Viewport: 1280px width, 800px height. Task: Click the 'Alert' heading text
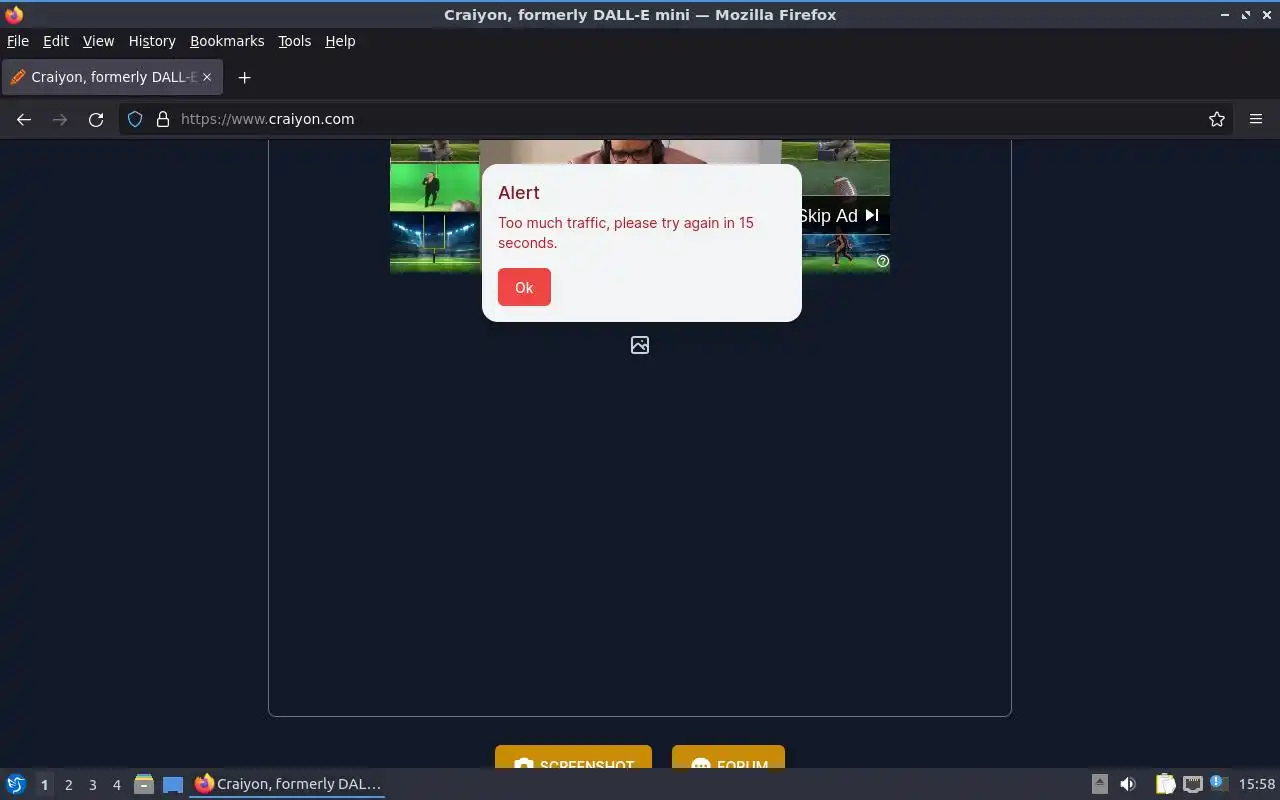519,193
